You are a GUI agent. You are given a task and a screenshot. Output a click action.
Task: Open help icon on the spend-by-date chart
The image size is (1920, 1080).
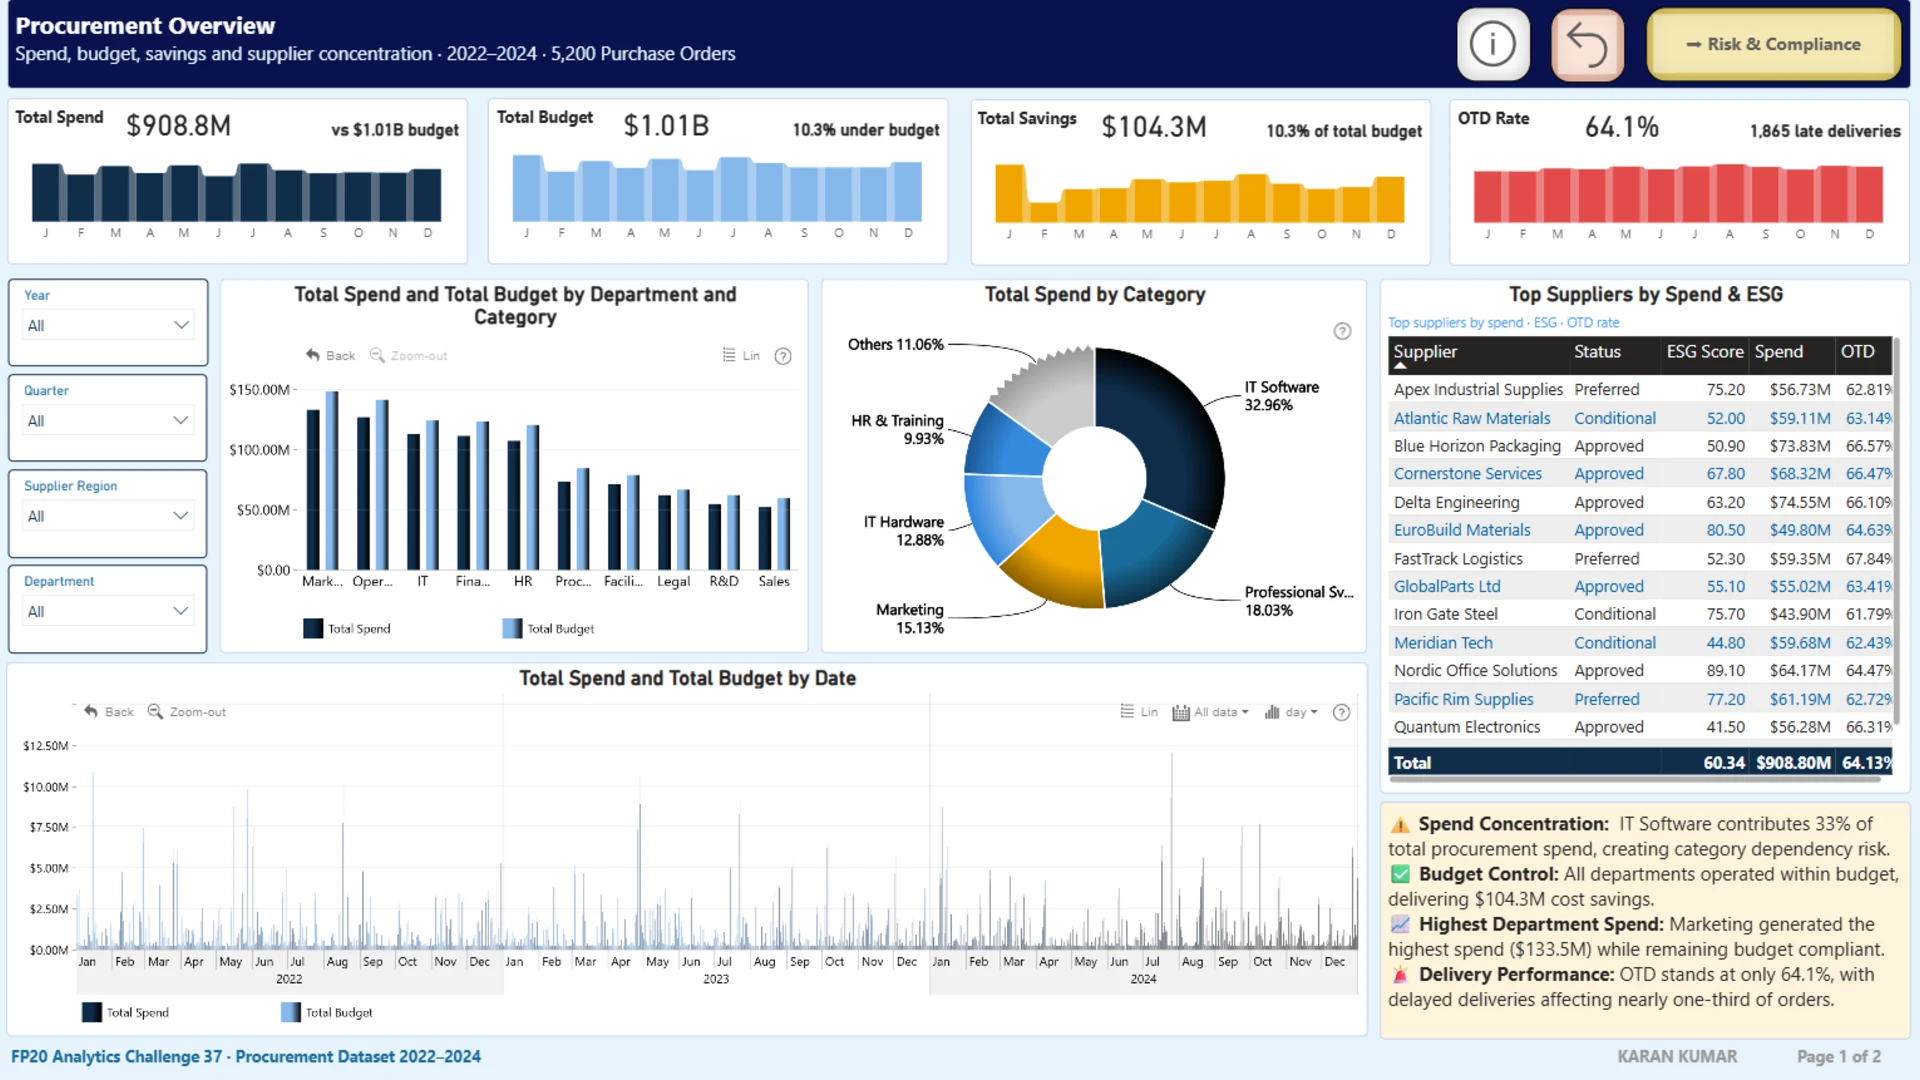point(1342,712)
